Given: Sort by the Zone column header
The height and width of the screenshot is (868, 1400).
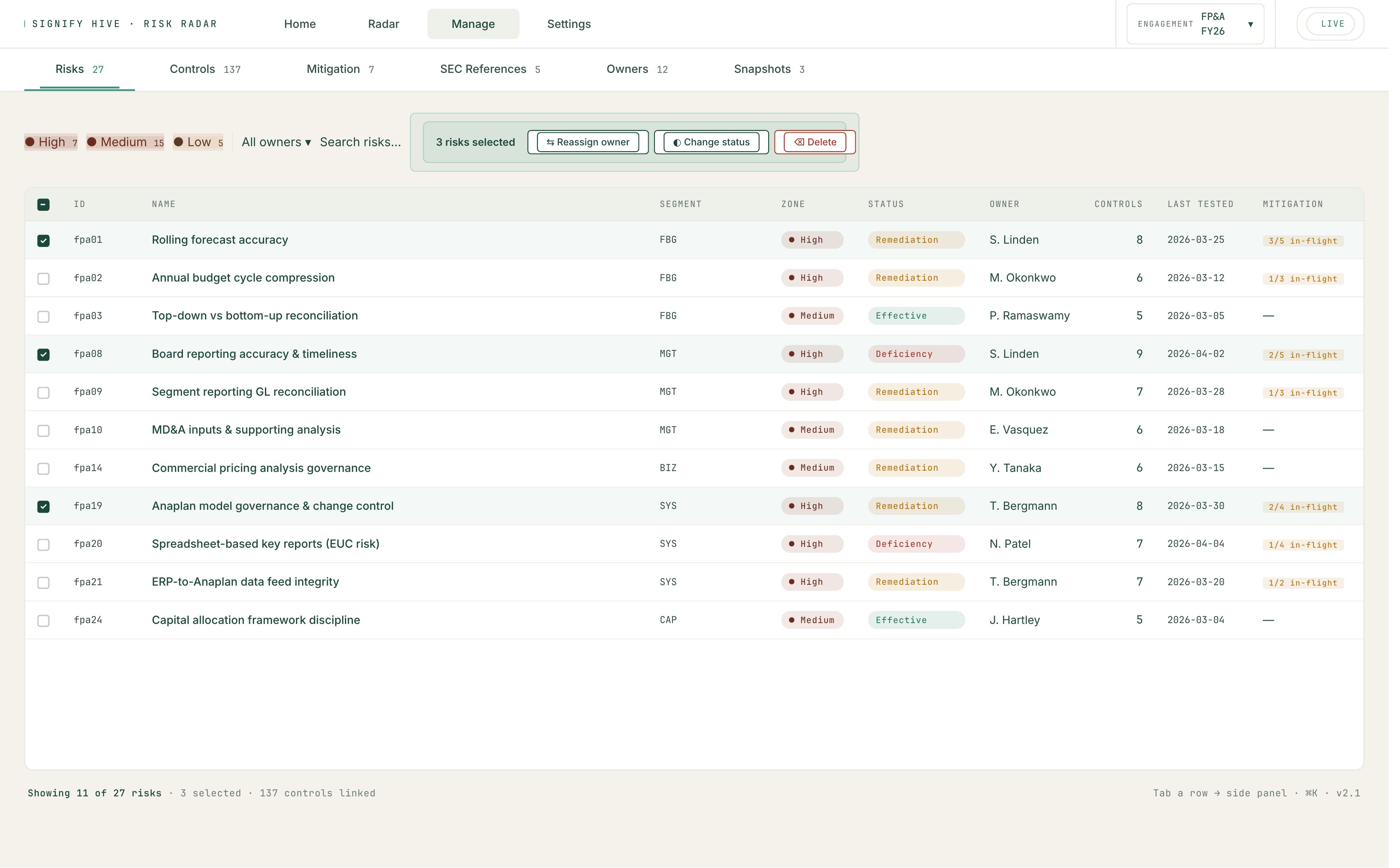Looking at the screenshot, I should 800,205.
